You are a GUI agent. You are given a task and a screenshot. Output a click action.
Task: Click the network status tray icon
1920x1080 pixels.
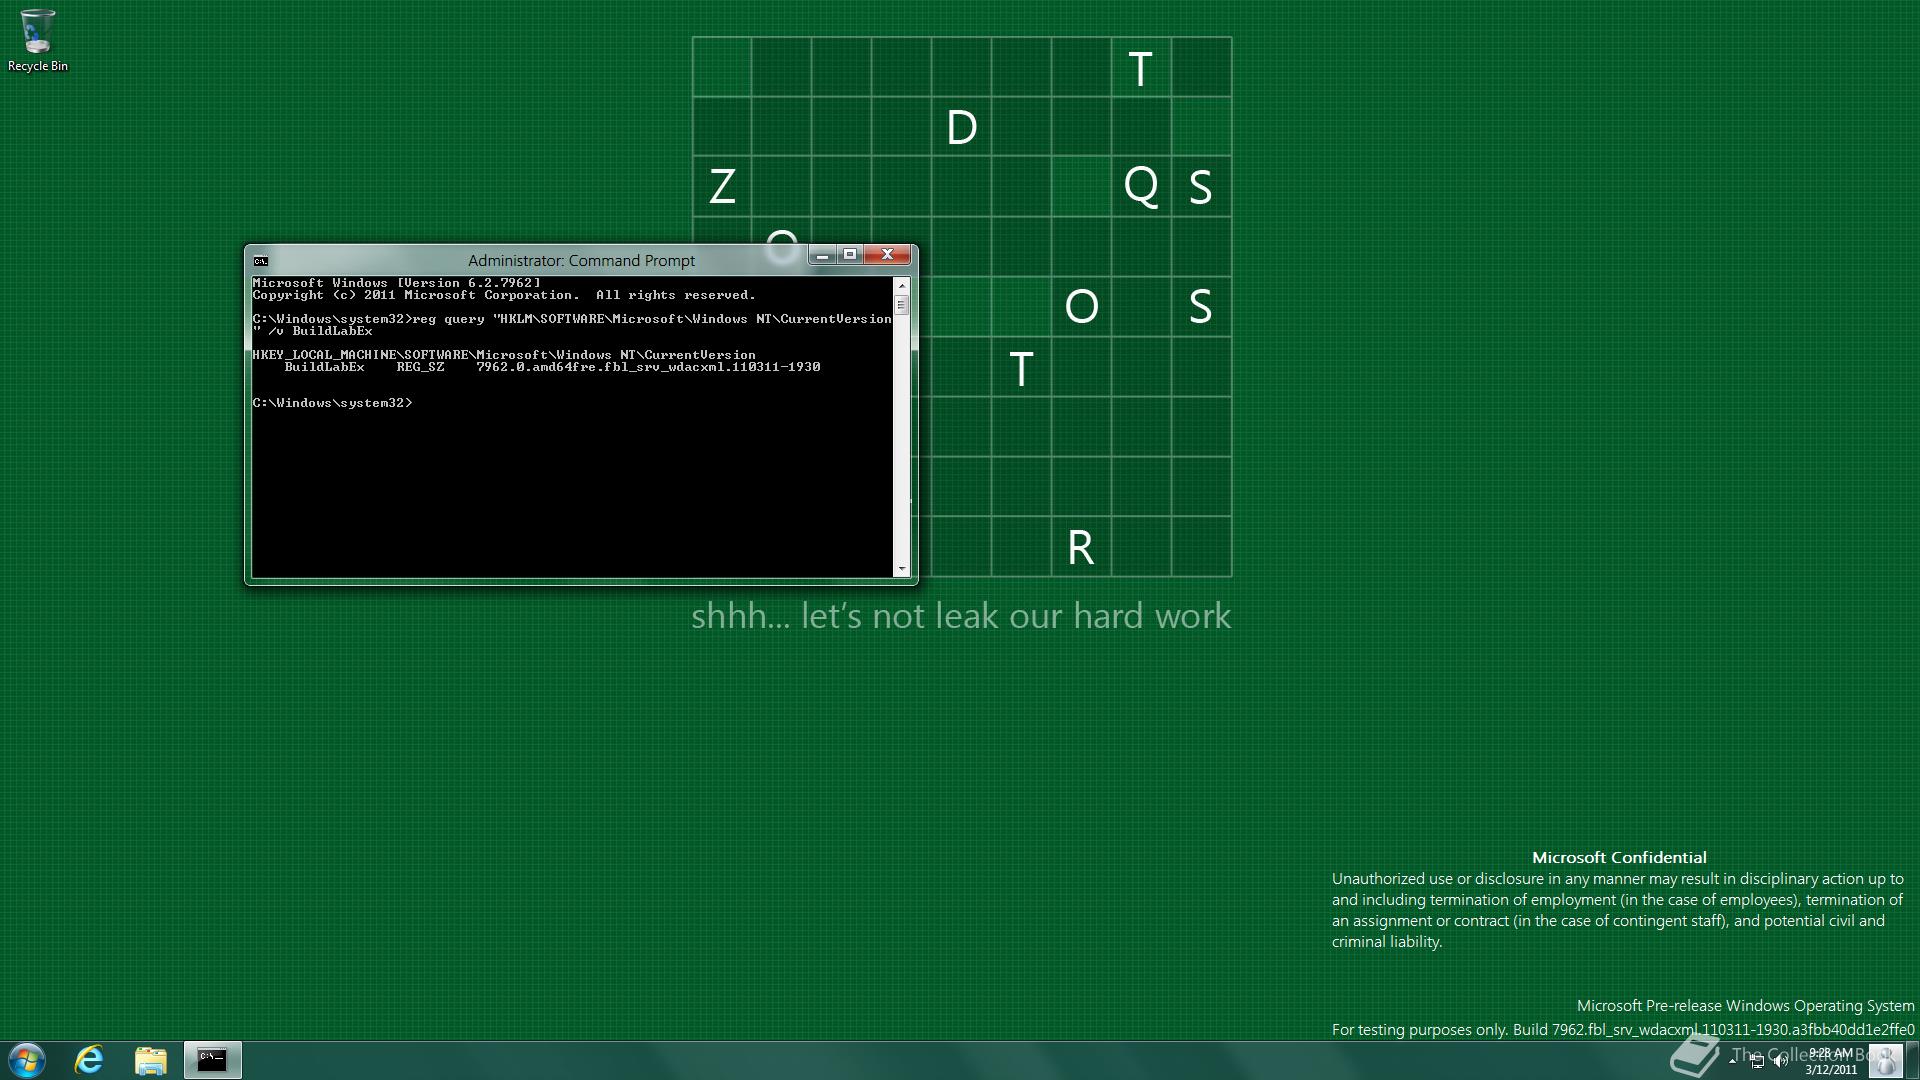point(1757,1062)
